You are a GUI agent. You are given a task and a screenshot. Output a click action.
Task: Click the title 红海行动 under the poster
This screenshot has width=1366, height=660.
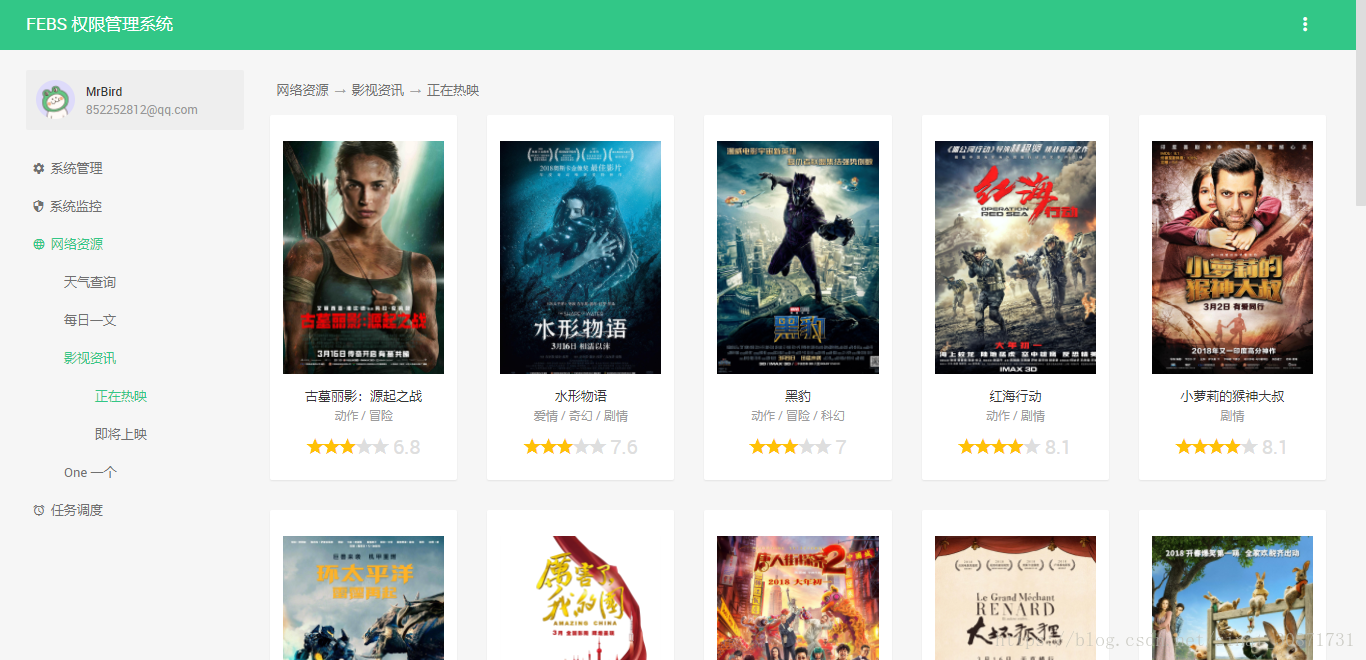pos(1015,396)
